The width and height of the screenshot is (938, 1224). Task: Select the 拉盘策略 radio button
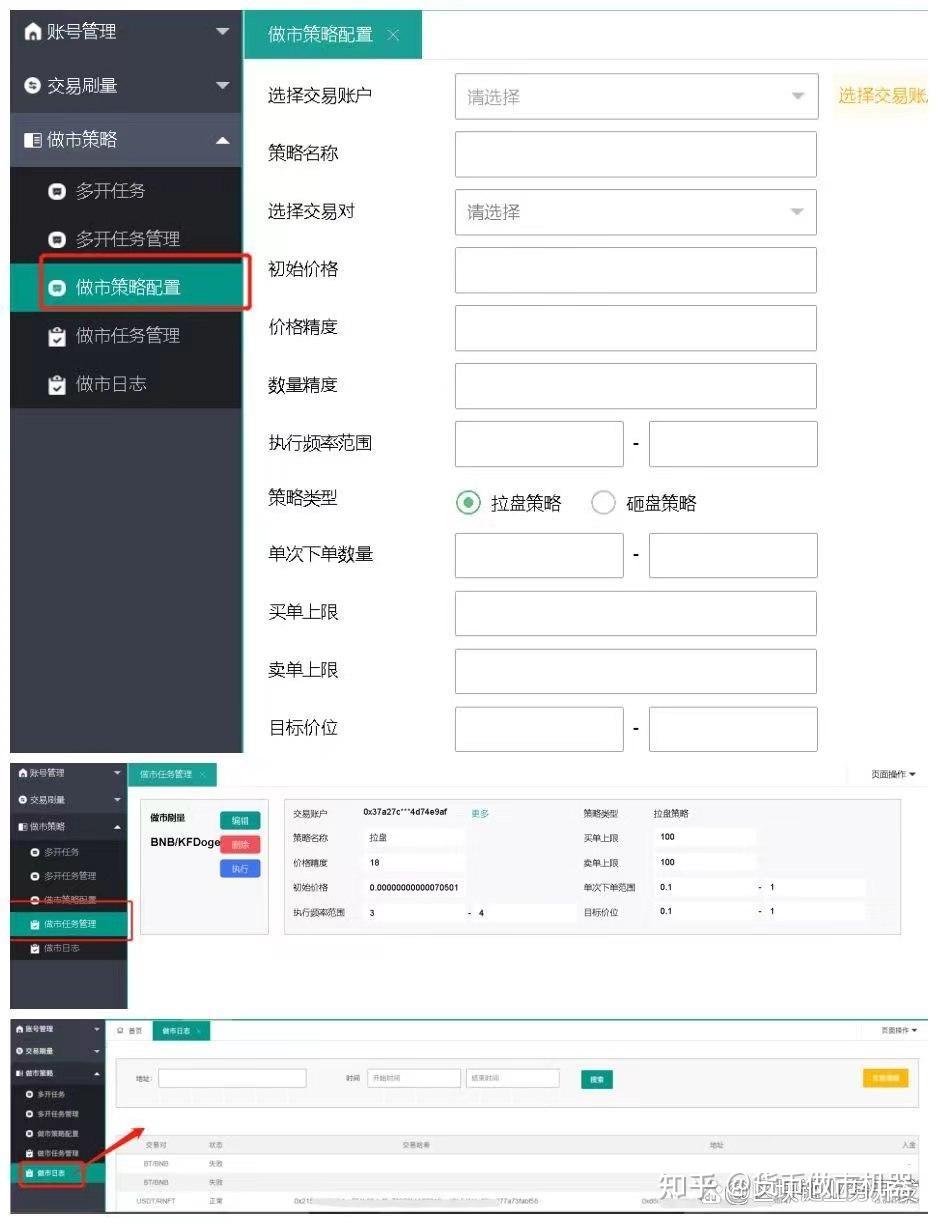tap(468, 503)
